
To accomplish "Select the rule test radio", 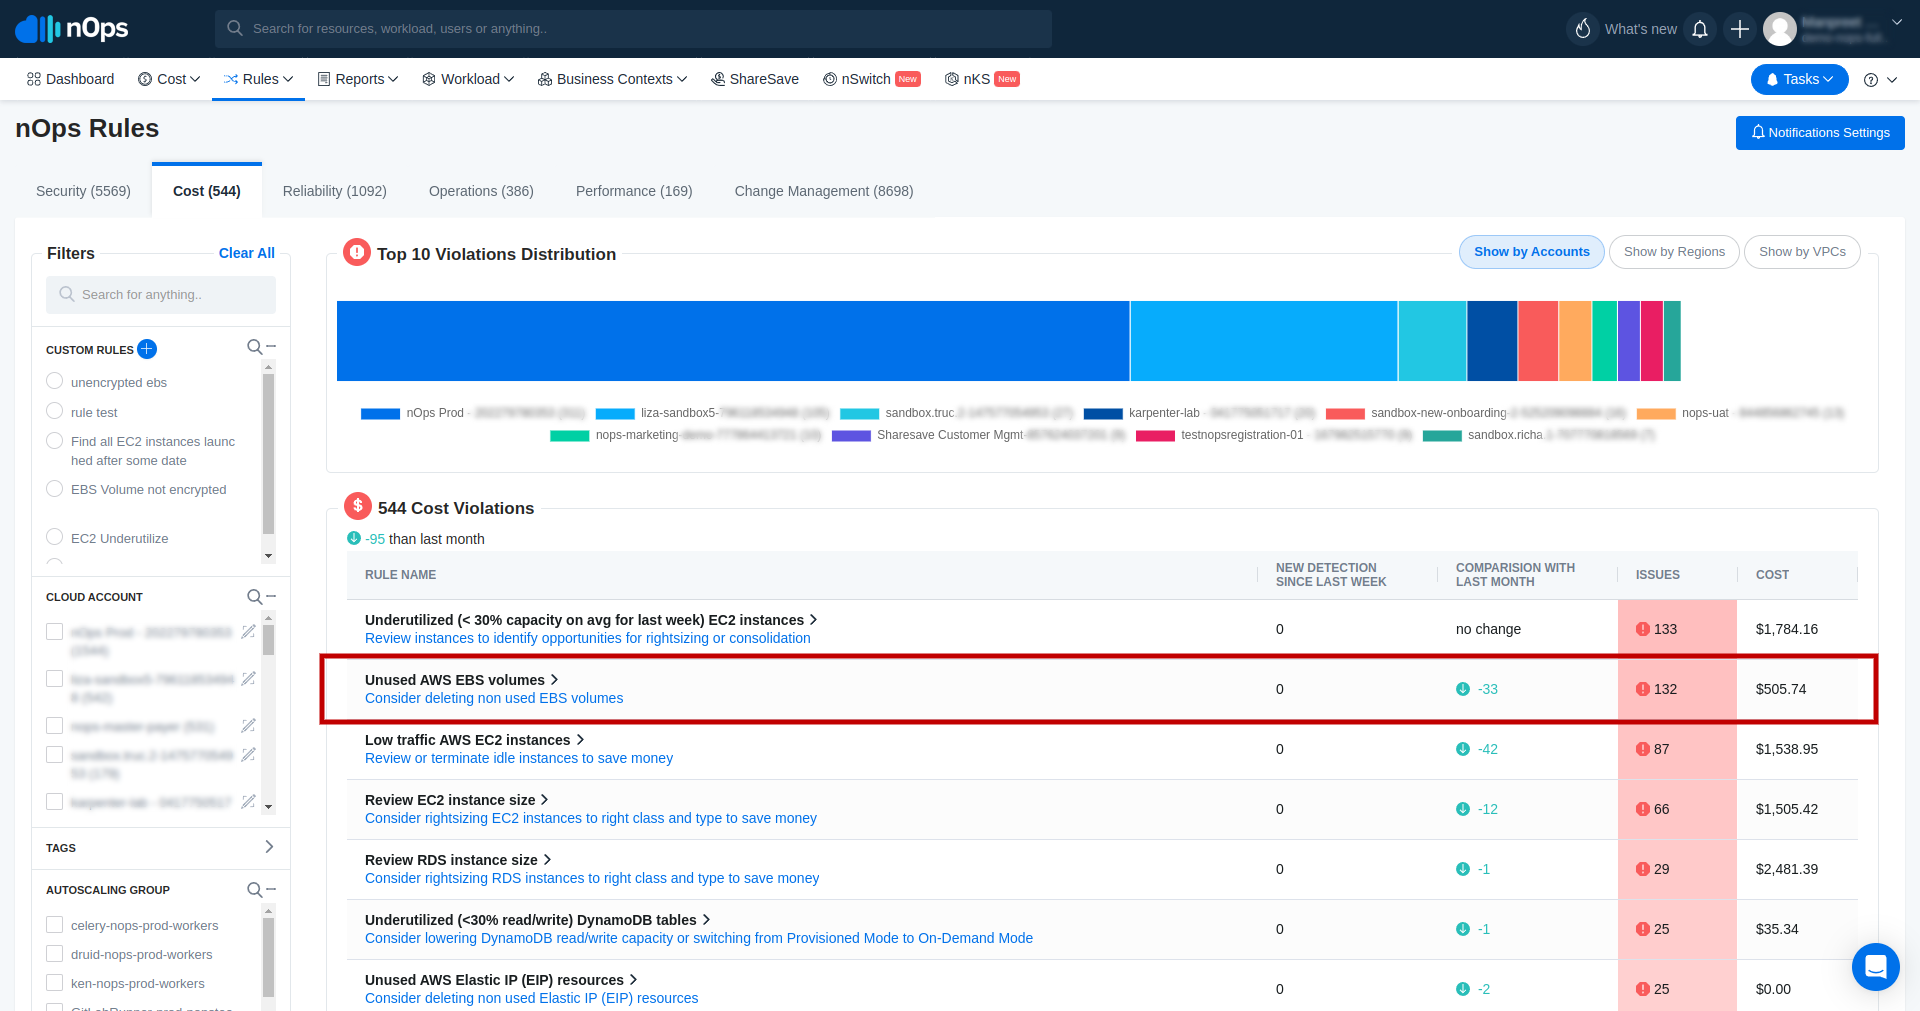I will pos(55,411).
